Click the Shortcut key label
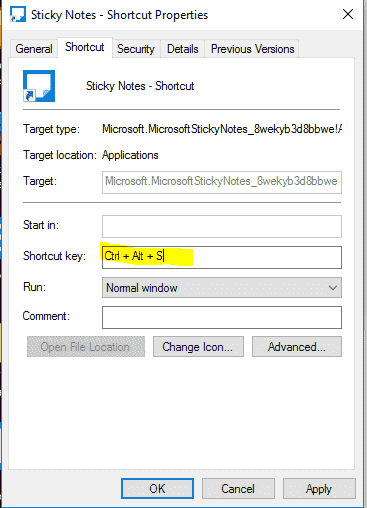Viewport: 367px width, 508px height. pos(54,256)
